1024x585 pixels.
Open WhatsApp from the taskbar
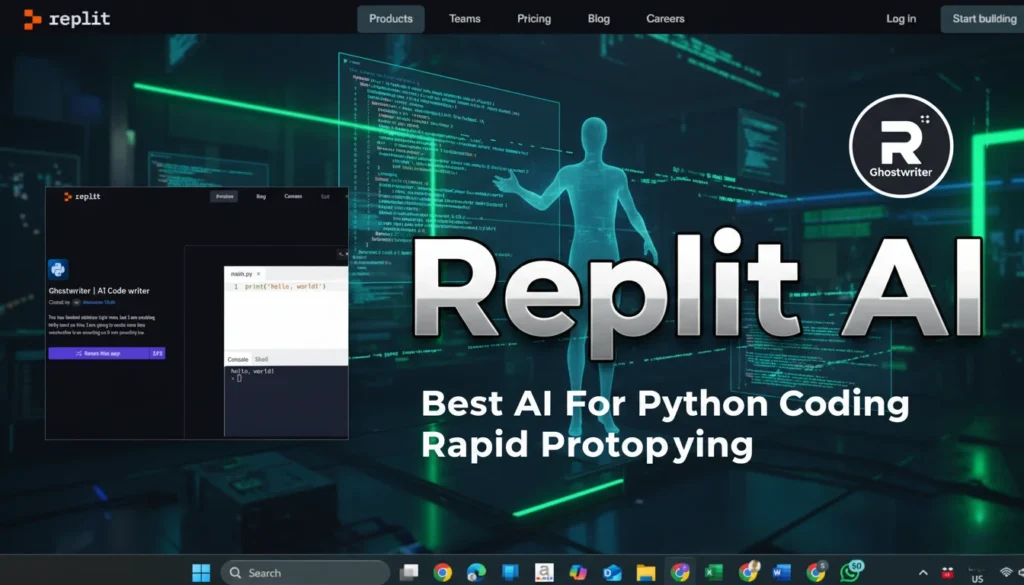[850, 572]
